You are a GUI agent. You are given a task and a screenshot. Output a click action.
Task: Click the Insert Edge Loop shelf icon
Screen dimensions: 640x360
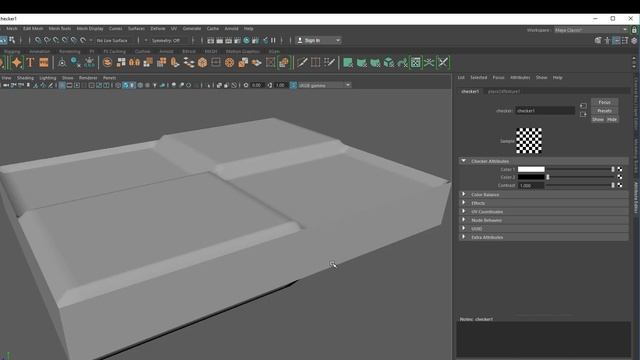point(316,62)
